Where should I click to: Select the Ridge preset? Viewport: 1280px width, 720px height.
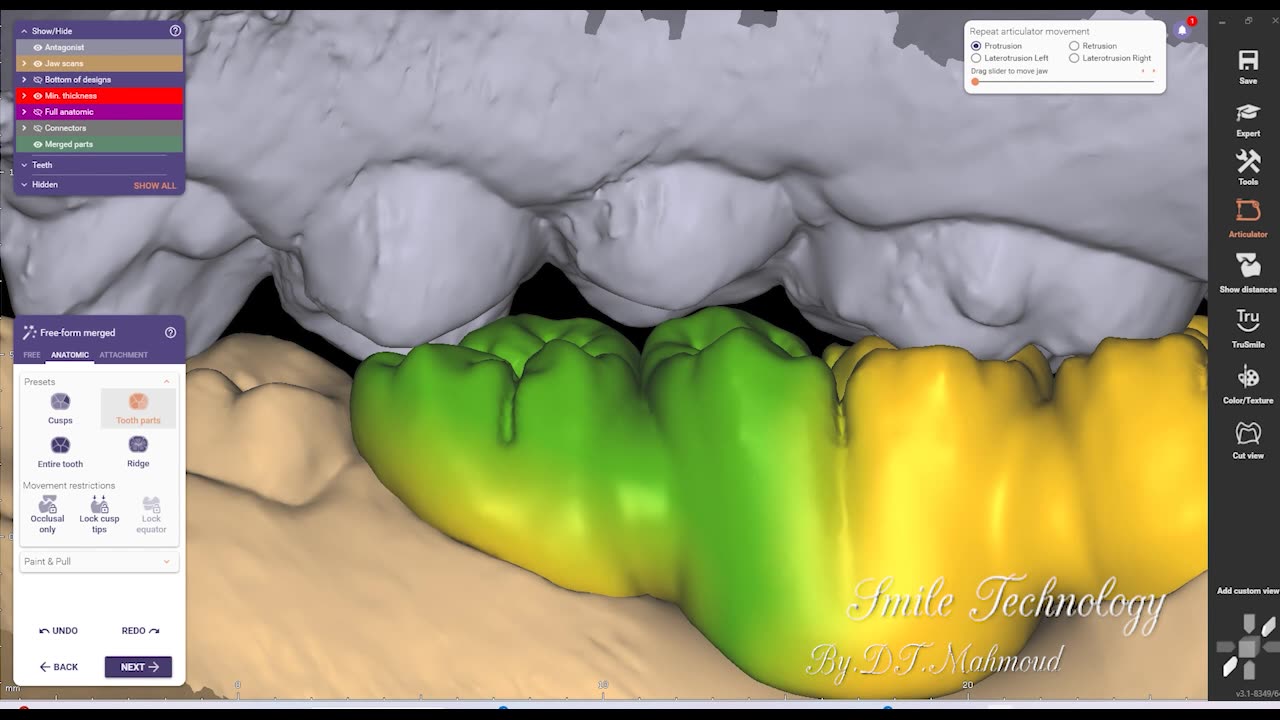(138, 452)
